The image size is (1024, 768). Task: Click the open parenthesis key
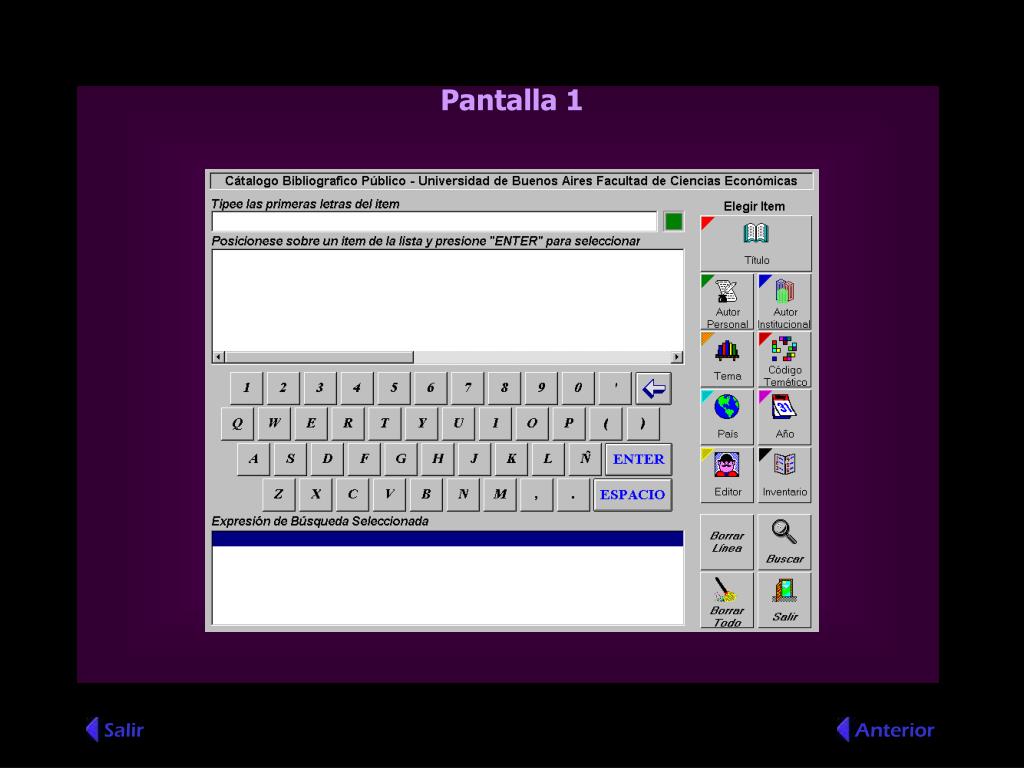click(605, 424)
